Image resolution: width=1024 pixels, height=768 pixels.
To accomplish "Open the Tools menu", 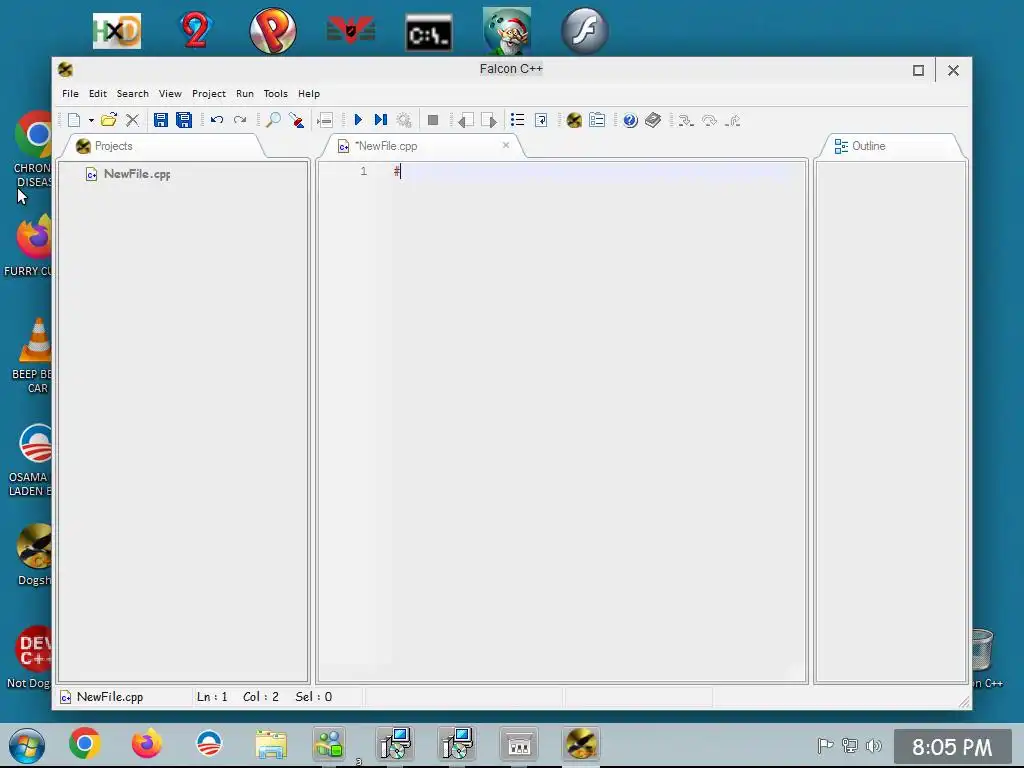I will (276, 93).
